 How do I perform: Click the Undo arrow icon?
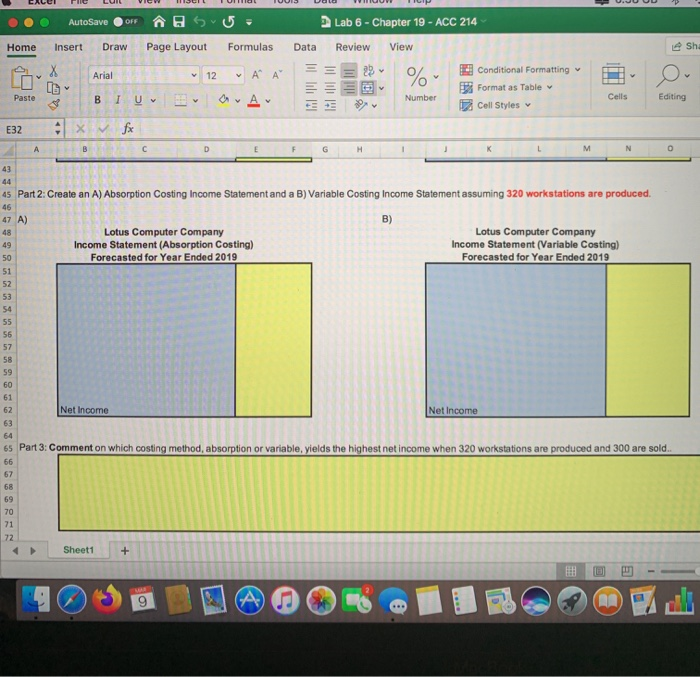click(200, 21)
